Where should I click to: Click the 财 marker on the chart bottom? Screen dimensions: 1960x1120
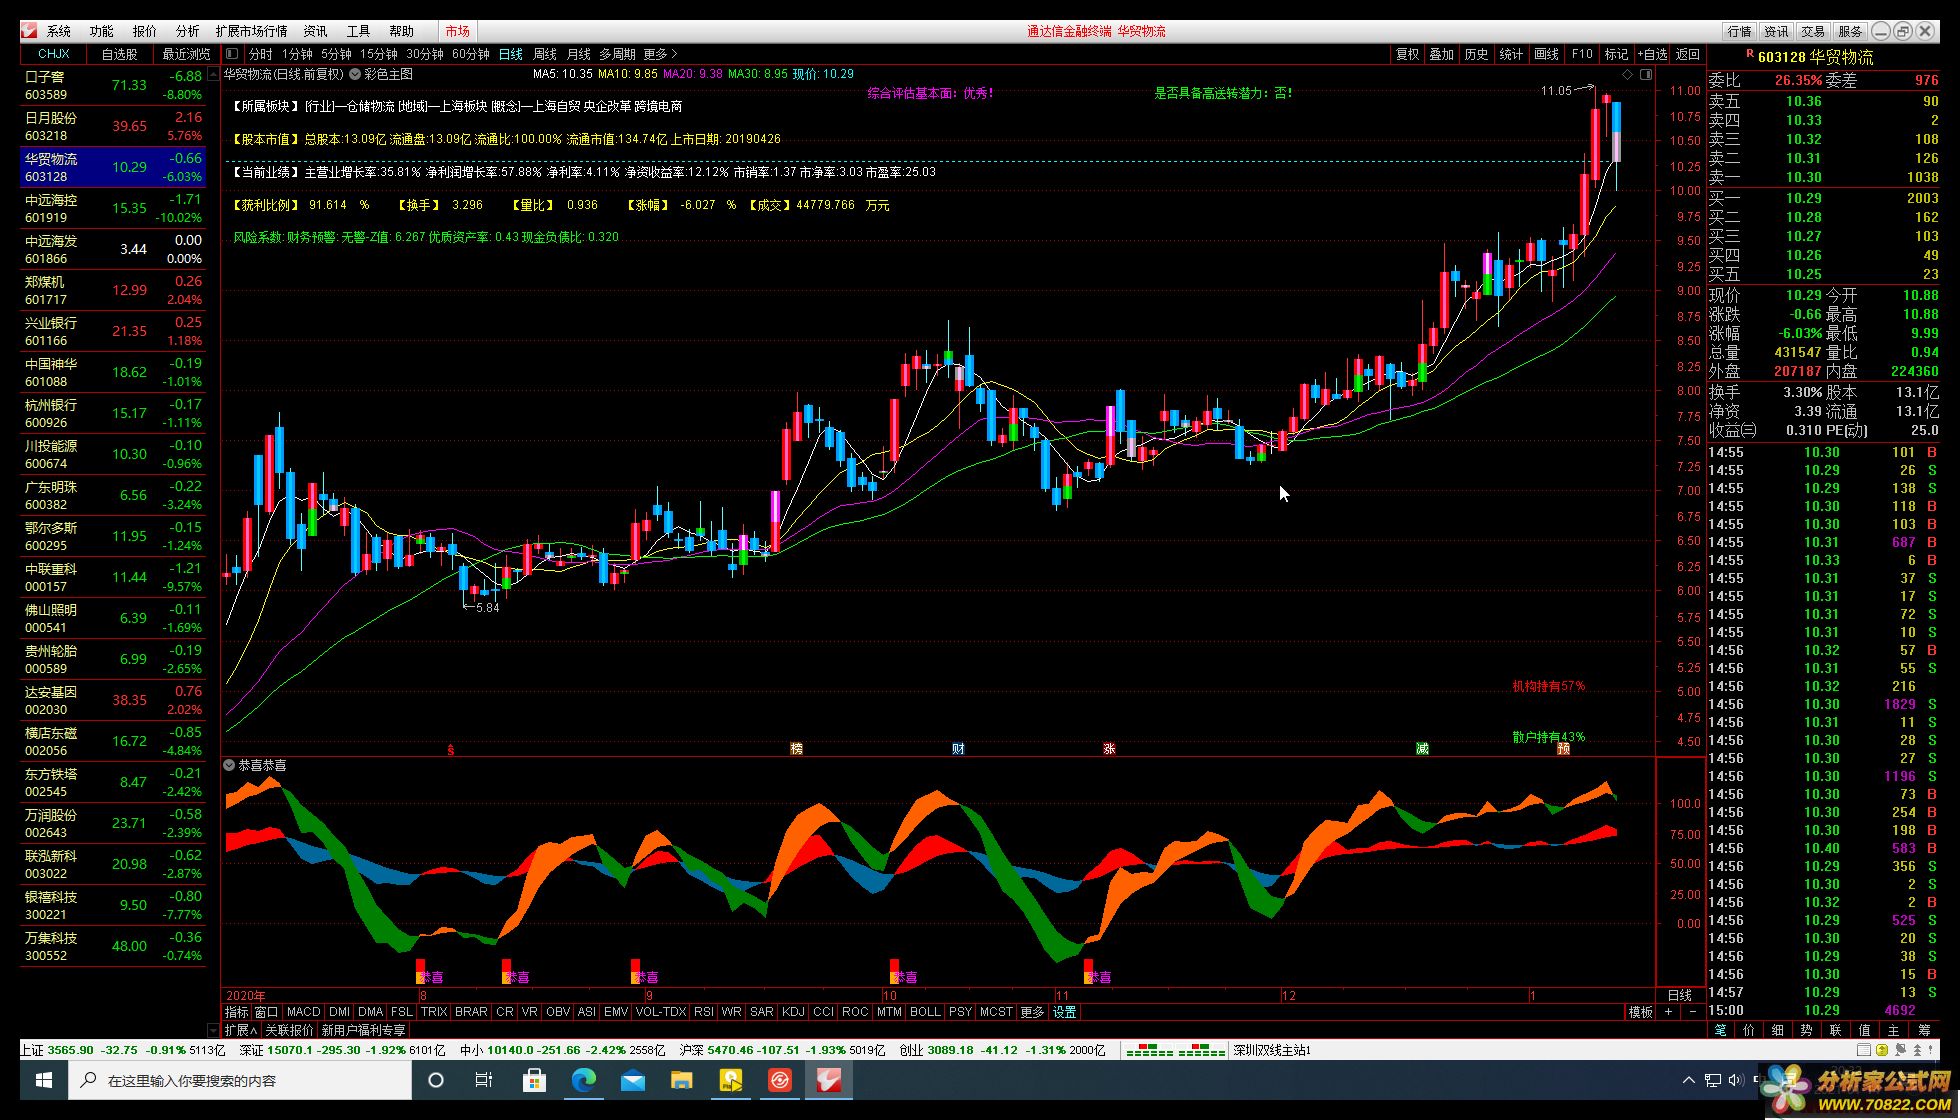coord(958,749)
